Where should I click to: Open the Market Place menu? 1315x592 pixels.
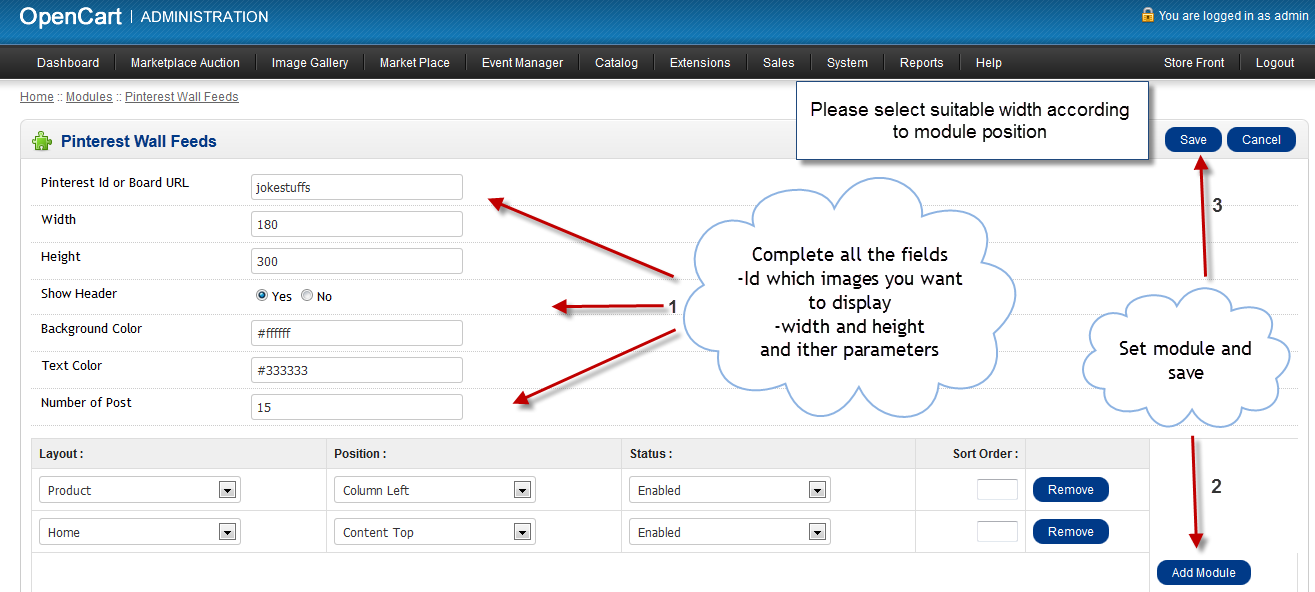point(415,63)
